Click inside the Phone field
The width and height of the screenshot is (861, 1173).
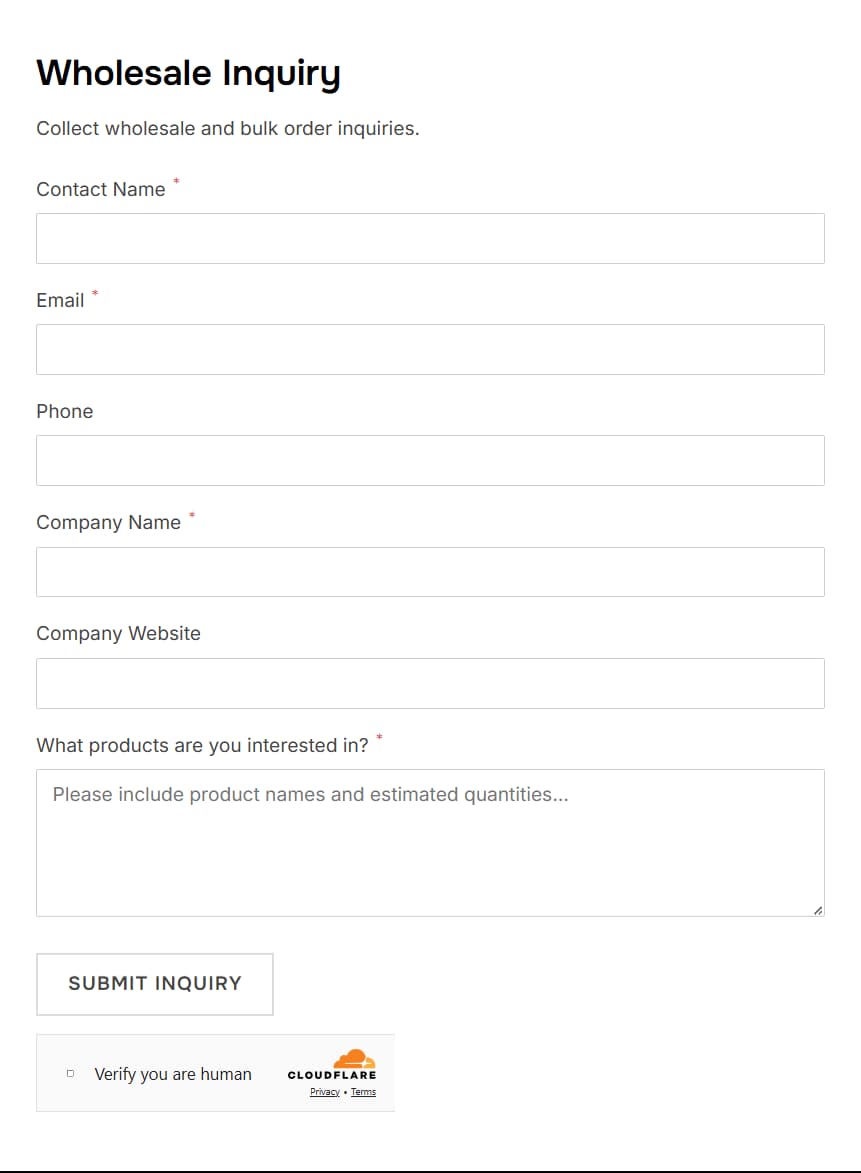click(430, 460)
